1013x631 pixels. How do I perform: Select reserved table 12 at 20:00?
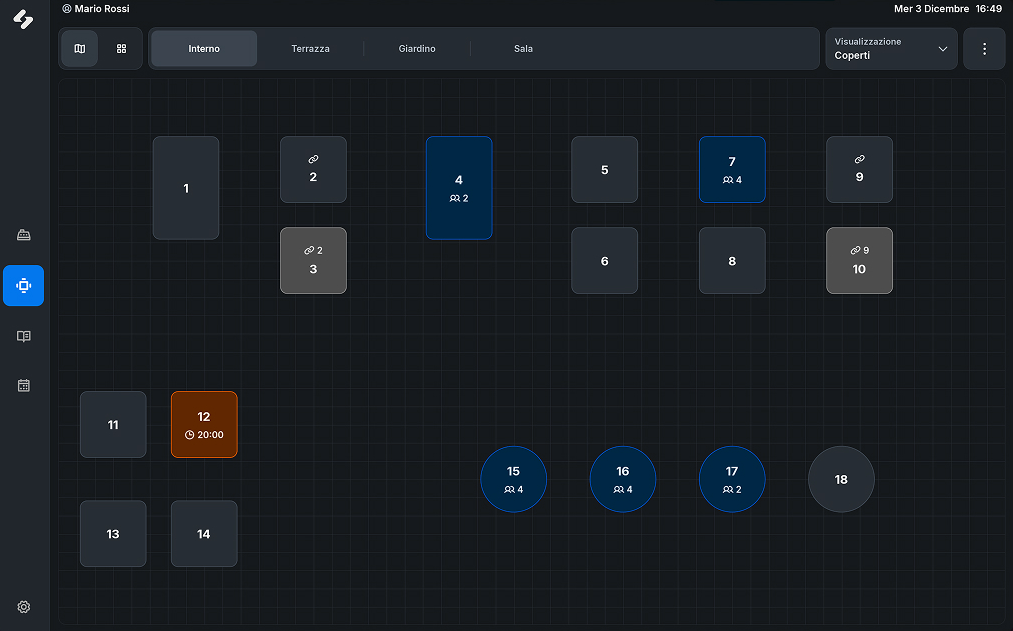204,424
